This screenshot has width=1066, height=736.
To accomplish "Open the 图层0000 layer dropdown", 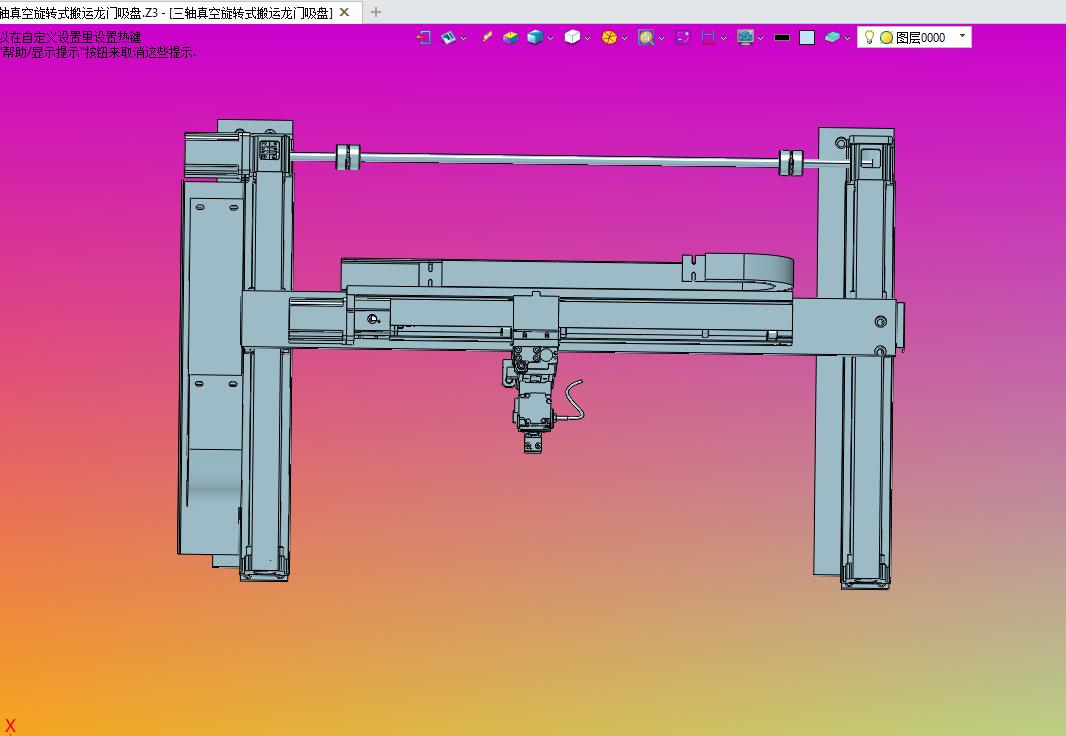I will click(962, 36).
